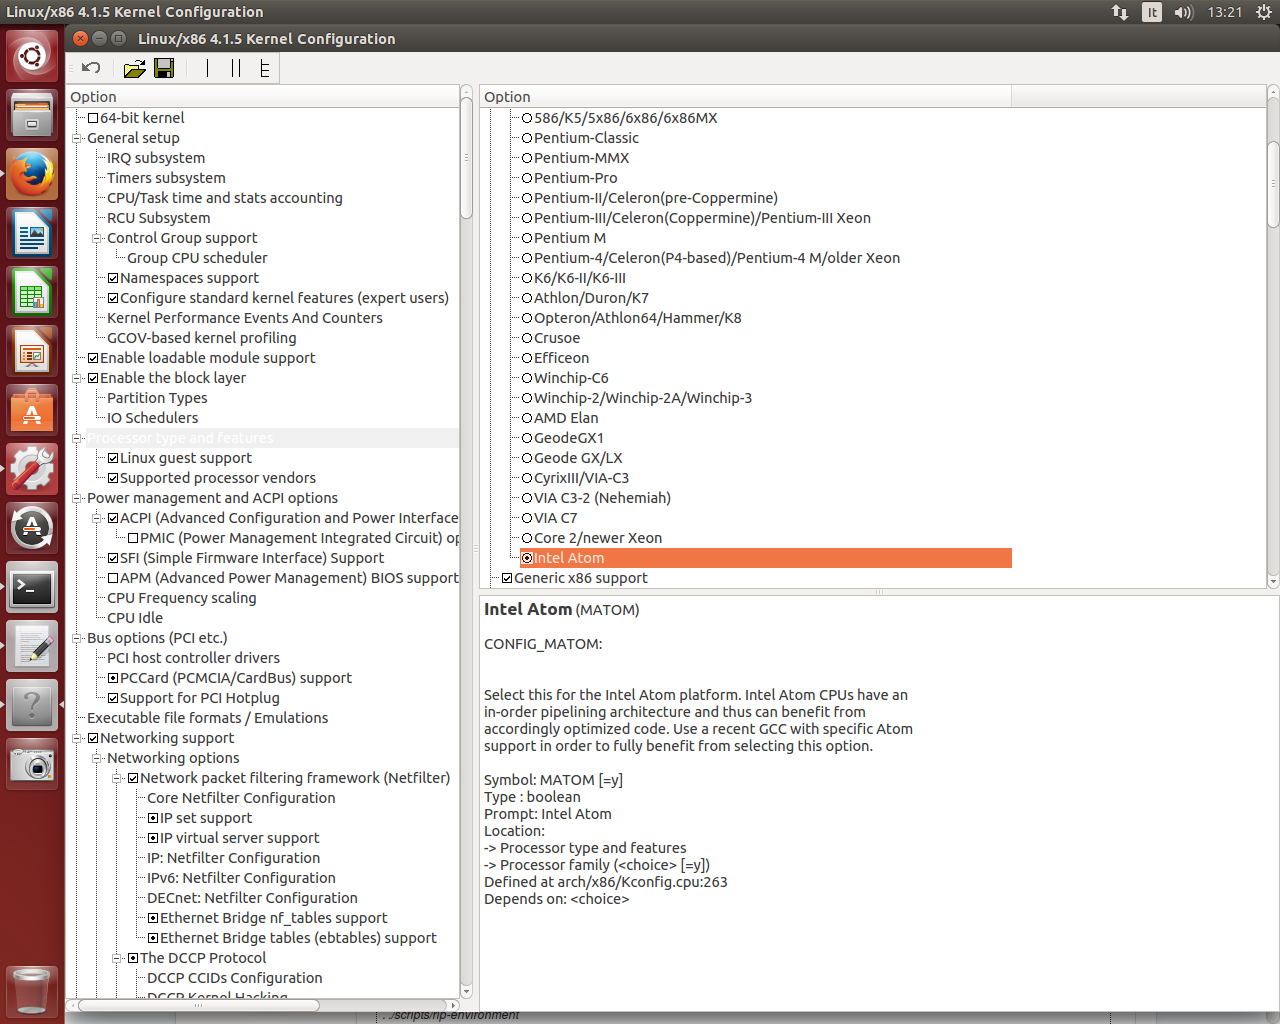The width and height of the screenshot is (1280, 1024).
Task: Click the clock showing 13:21
Action: 1224,12
